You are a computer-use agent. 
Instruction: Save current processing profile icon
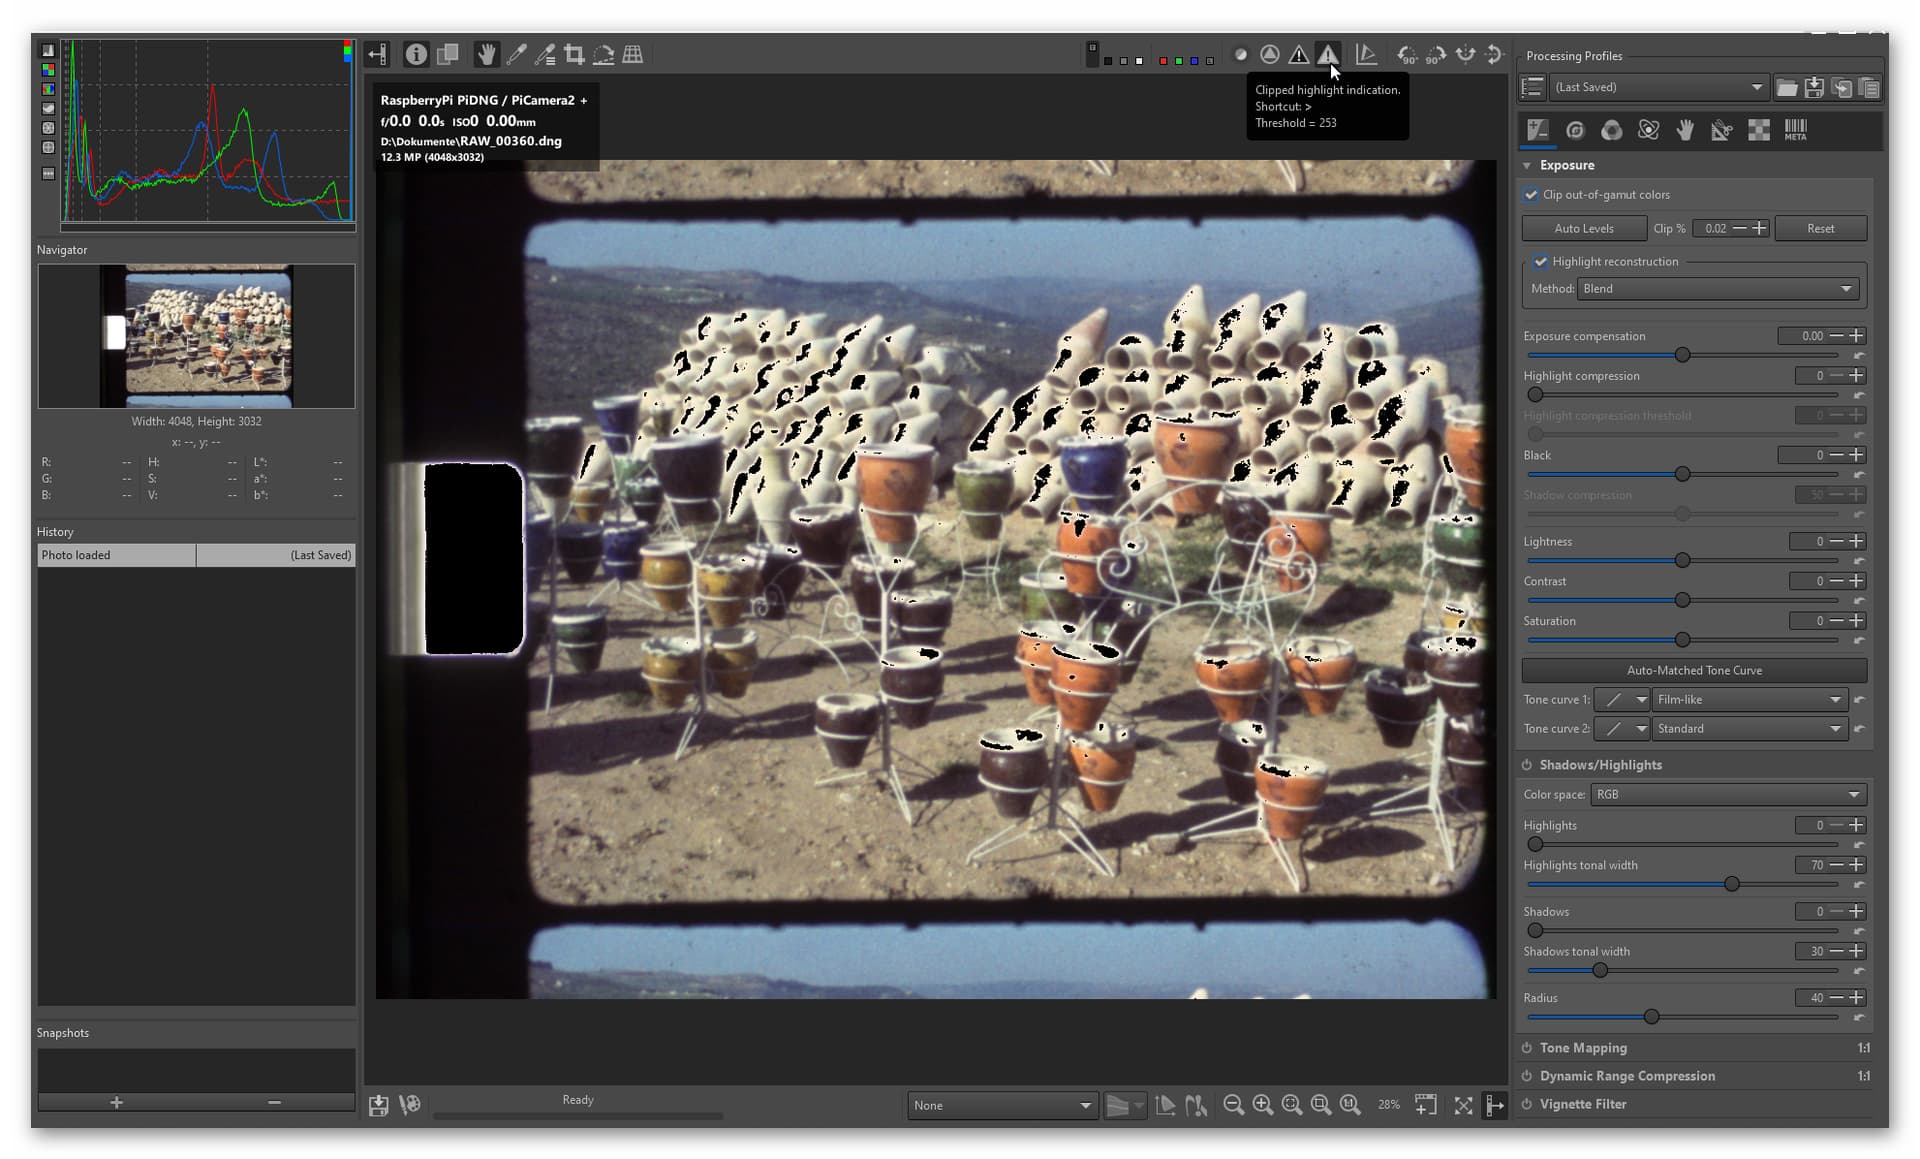pyautogui.click(x=1814, y=88)
